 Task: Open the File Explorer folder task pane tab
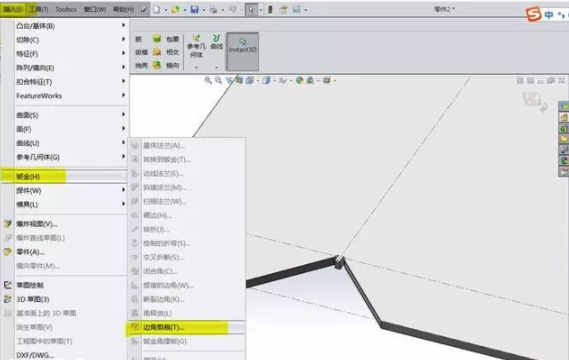click(564, 139)
